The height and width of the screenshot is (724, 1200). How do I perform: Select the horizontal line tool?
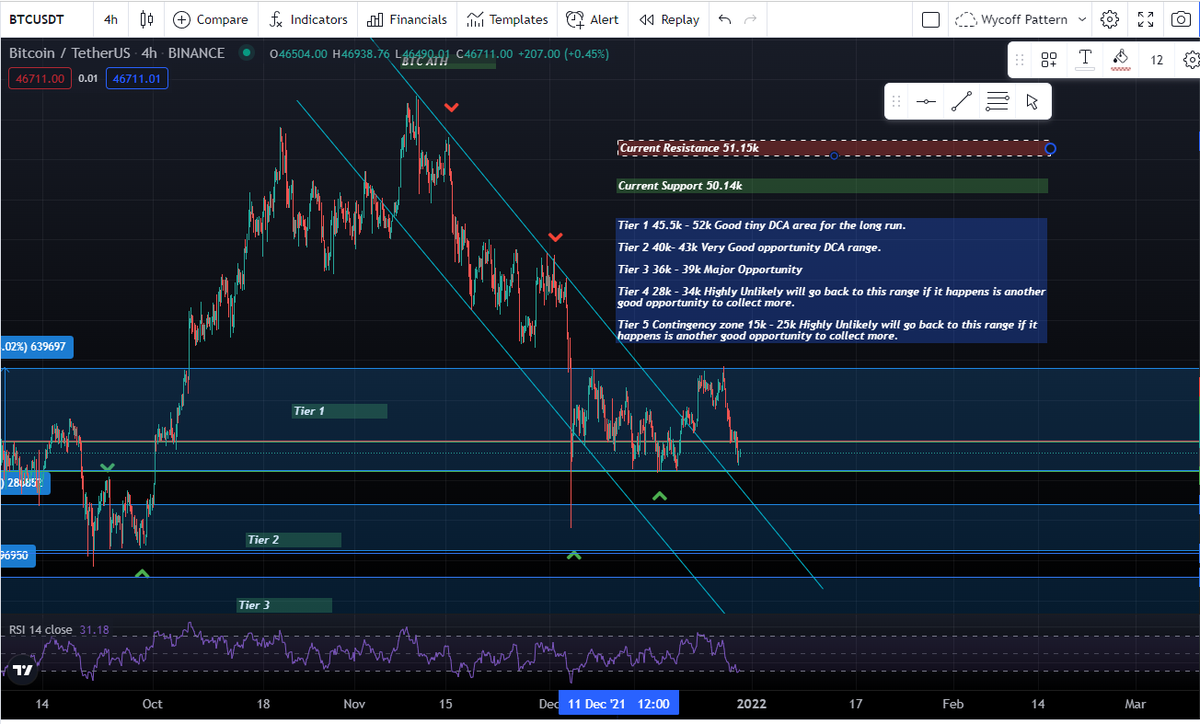pyautogui.click(x=926, y=101)
